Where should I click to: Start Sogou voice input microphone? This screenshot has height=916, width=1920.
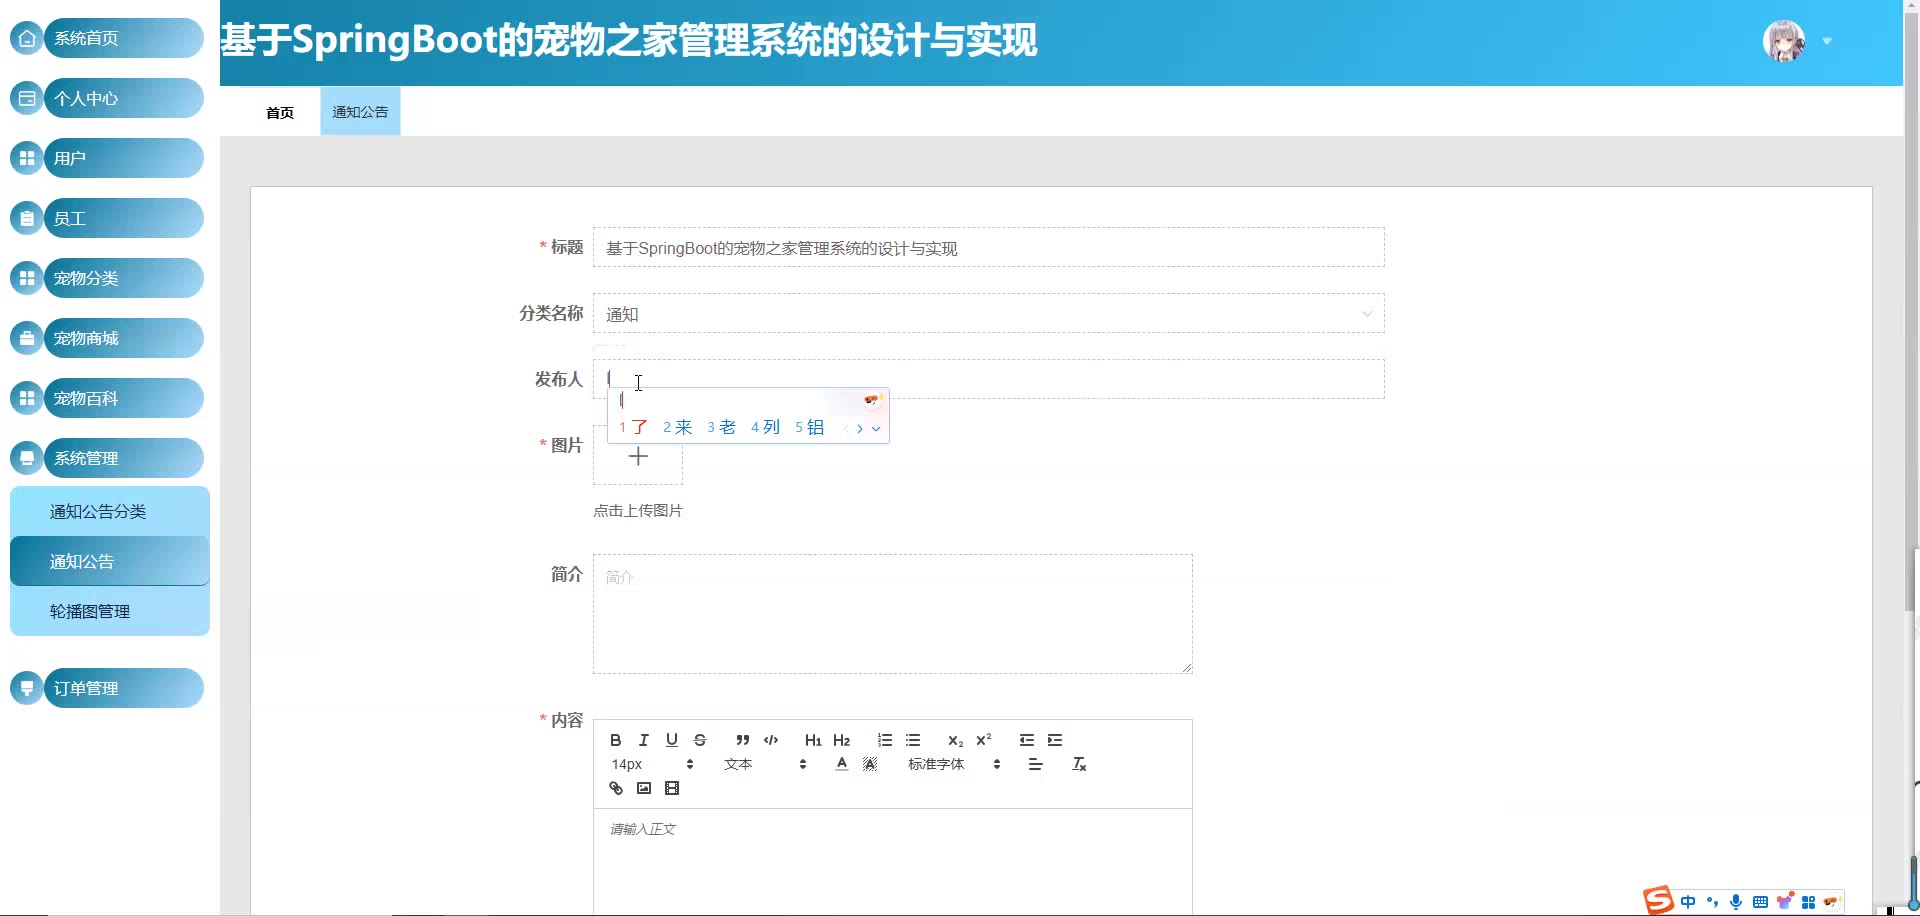(1736, 902)
